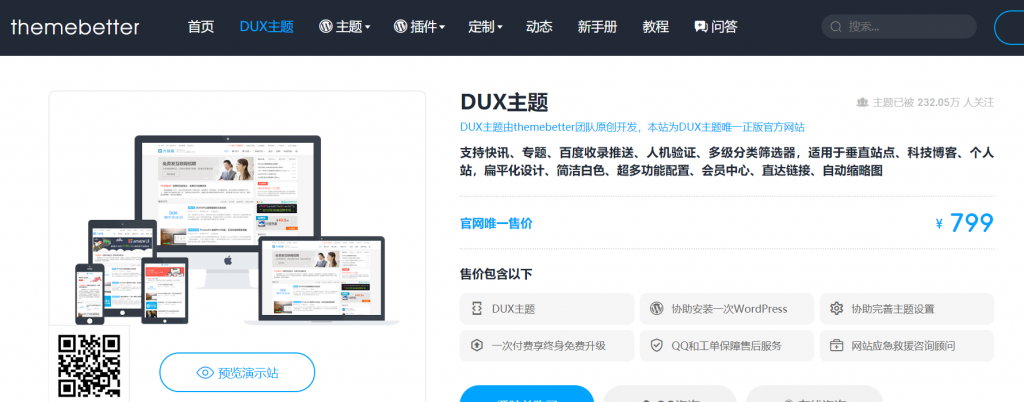Open the 教程 nav item
Image resolution: width=1024 pixels, height=402 pixels.
tap(656, 27)
